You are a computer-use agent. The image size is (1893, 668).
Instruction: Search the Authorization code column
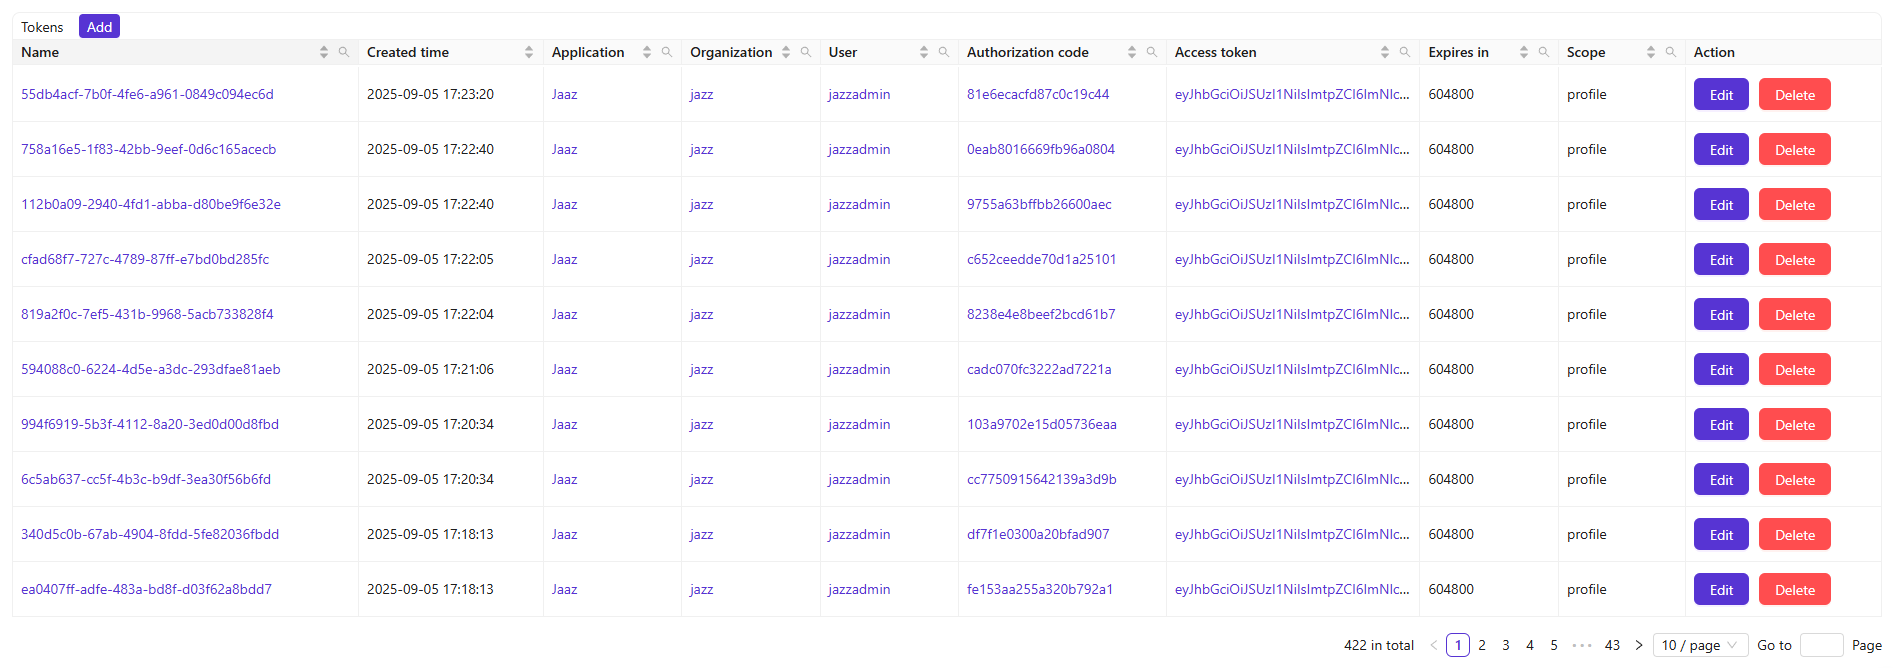click(x=1152, y=52)
